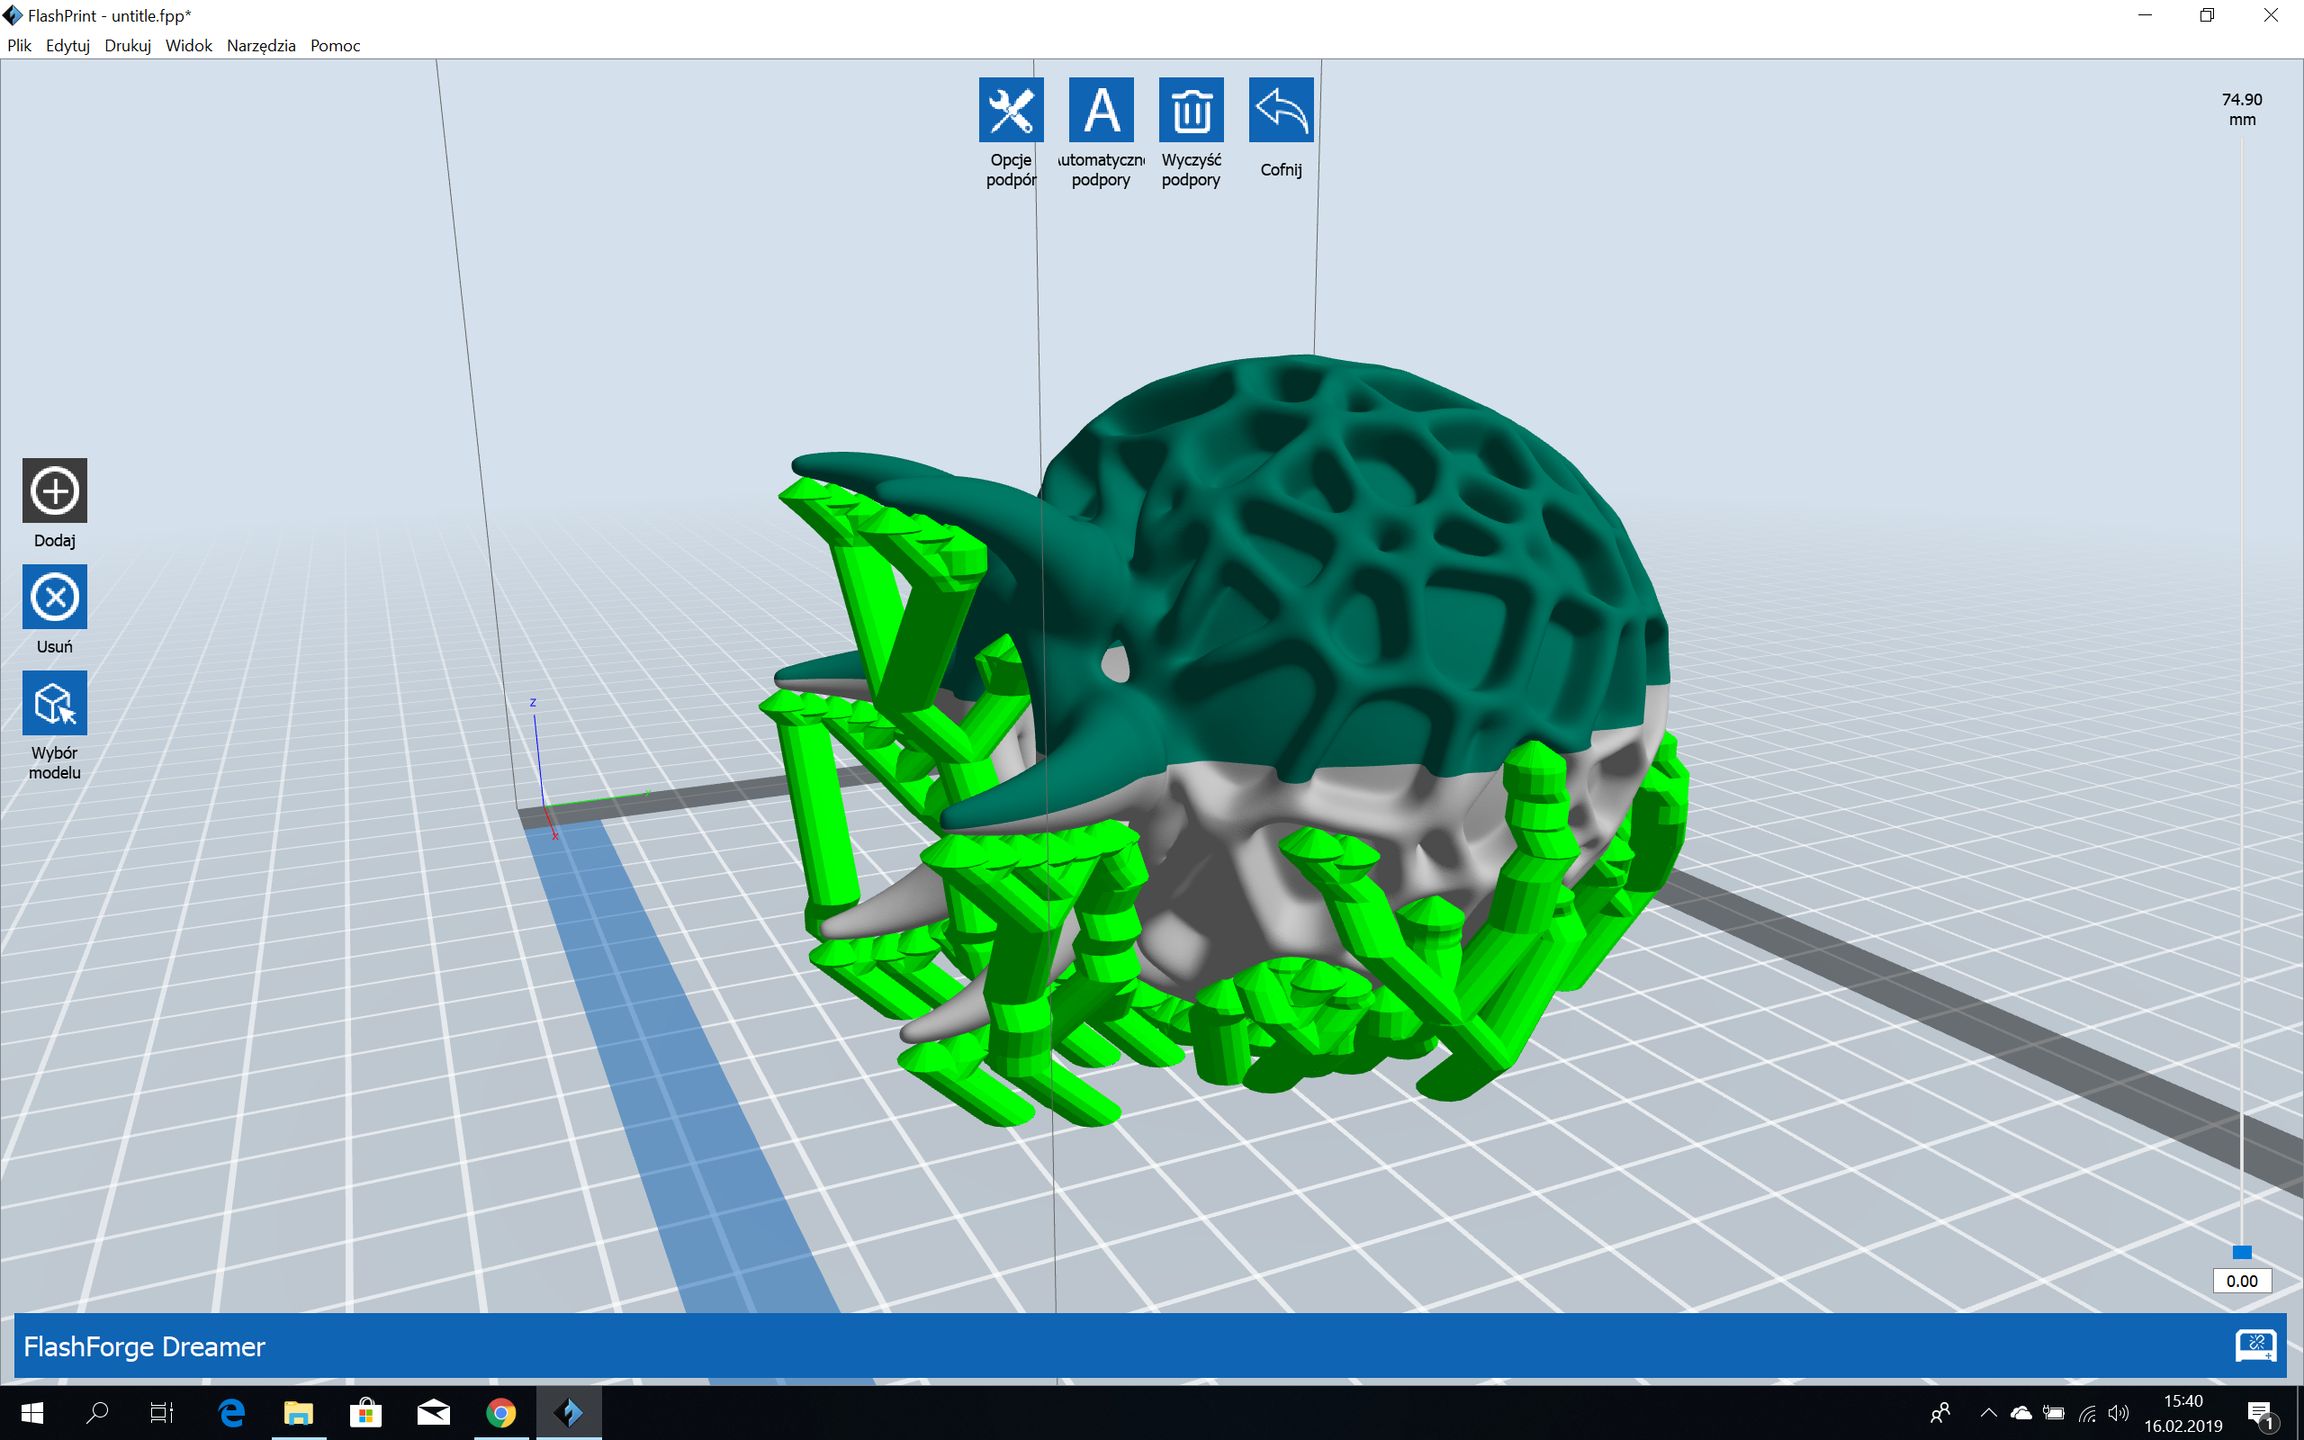2304x1440 pixels.
Task: Click the 0.00 layer height value field
Action: (x=2242, y=1280)
